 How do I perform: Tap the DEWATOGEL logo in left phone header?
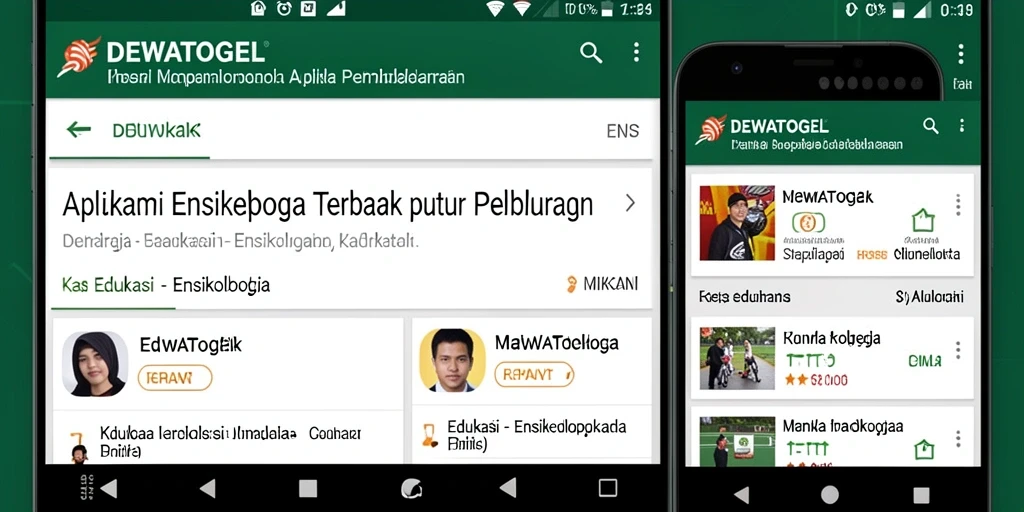point(79,57)
